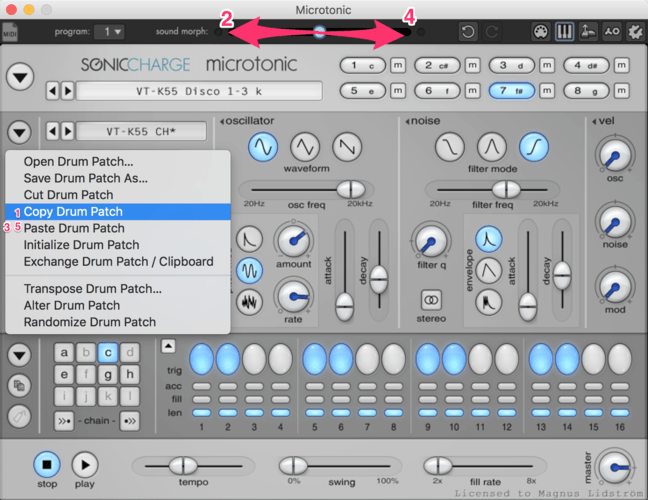Select drum channel 5 e
Screen dimensions: 648x500
point(362,90)
